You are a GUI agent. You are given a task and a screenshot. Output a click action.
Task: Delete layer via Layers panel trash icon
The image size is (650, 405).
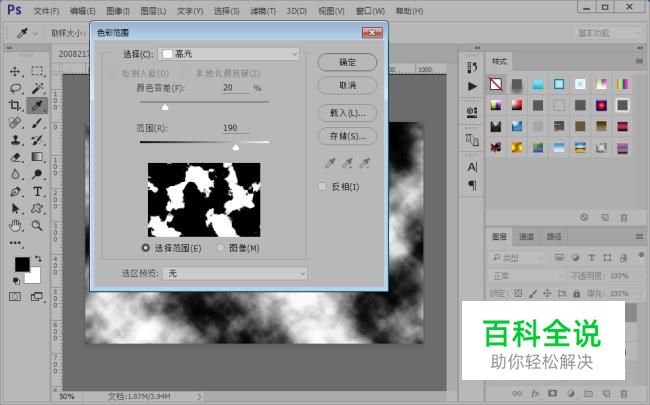pyautogui.click(x=623, y=393)
